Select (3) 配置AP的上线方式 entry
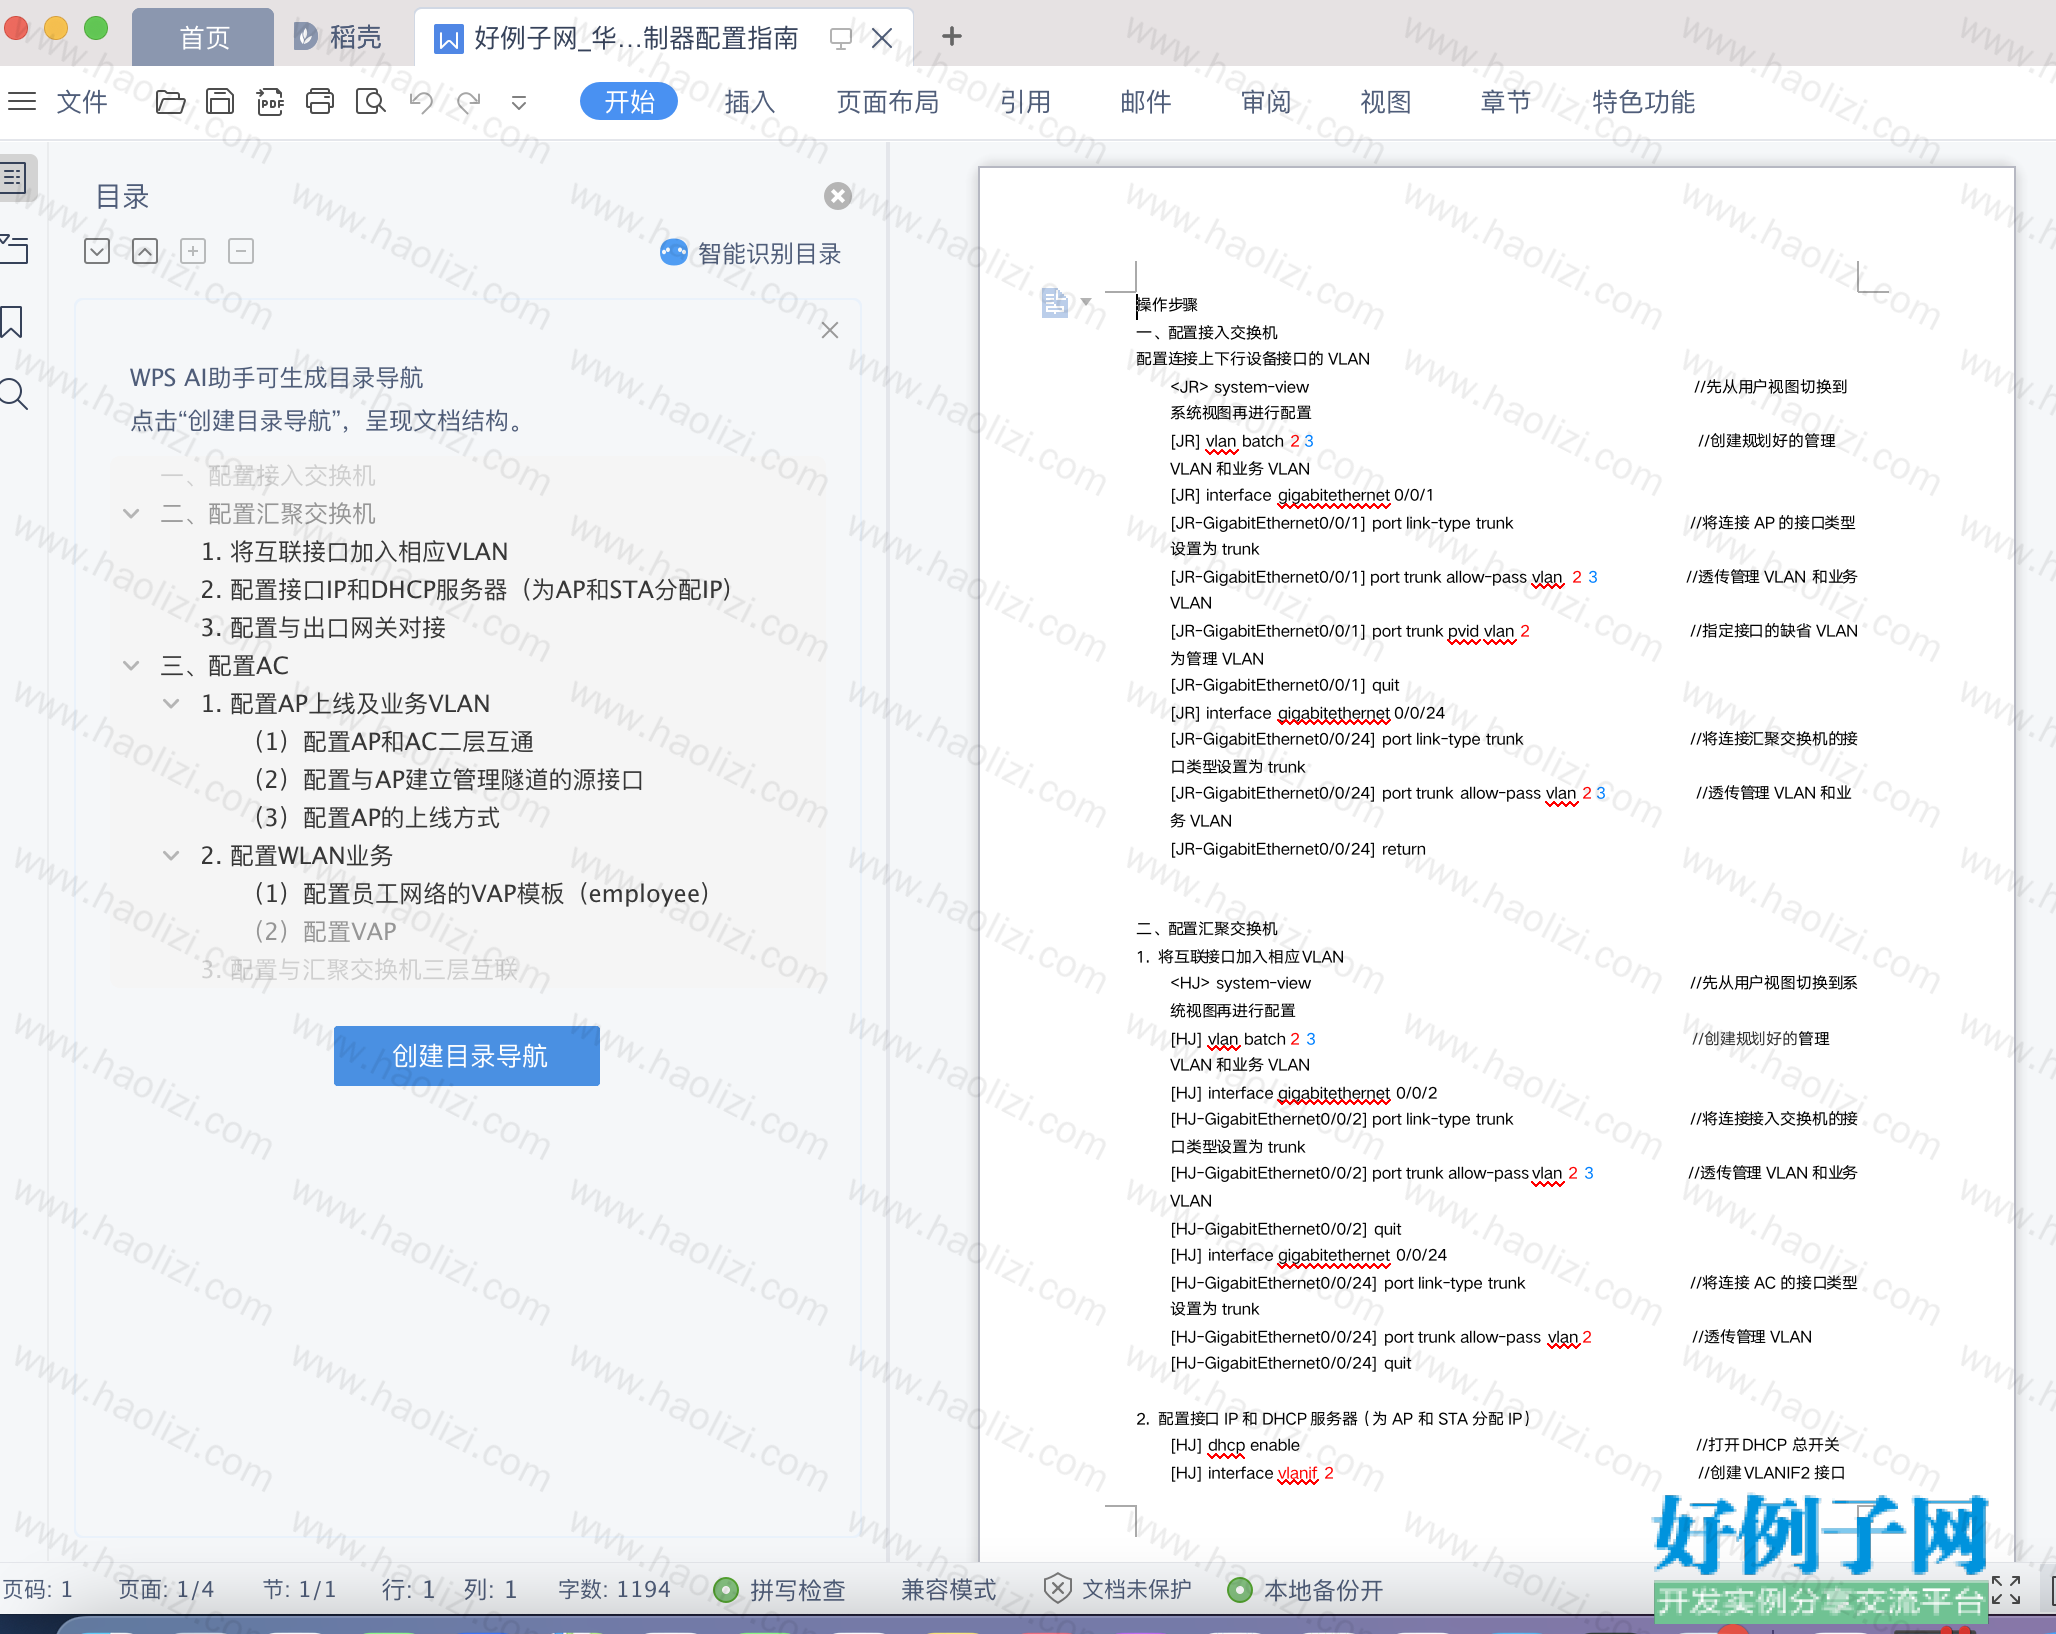This screenshot has height=1634, width=2056. (x=377, y=818)
